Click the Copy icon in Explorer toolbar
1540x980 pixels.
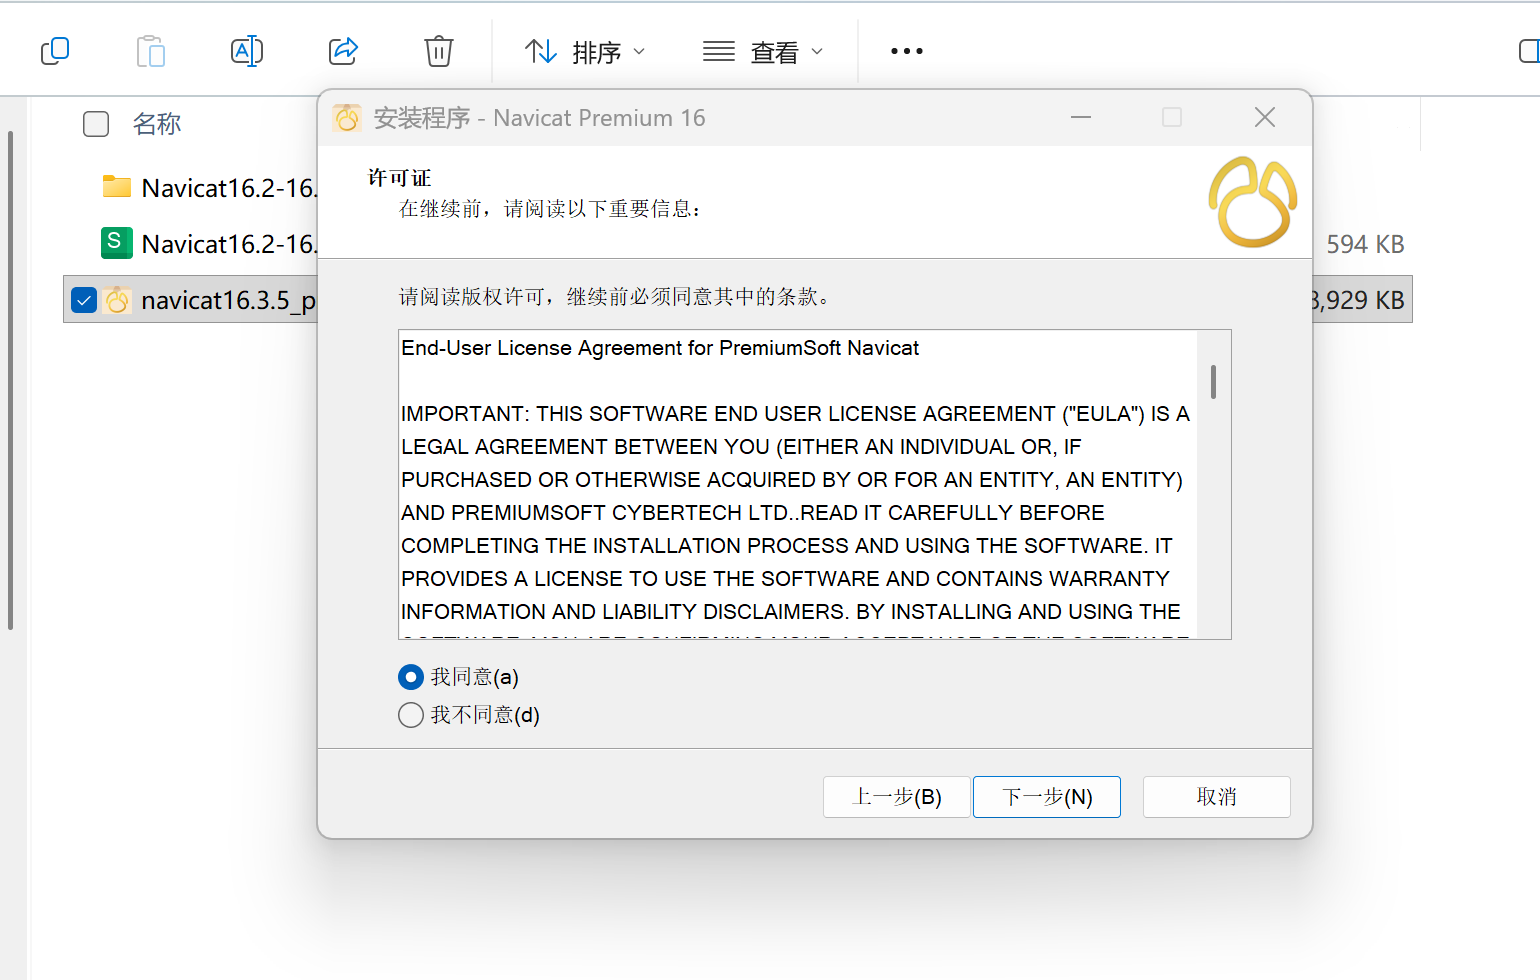[55, 51]
